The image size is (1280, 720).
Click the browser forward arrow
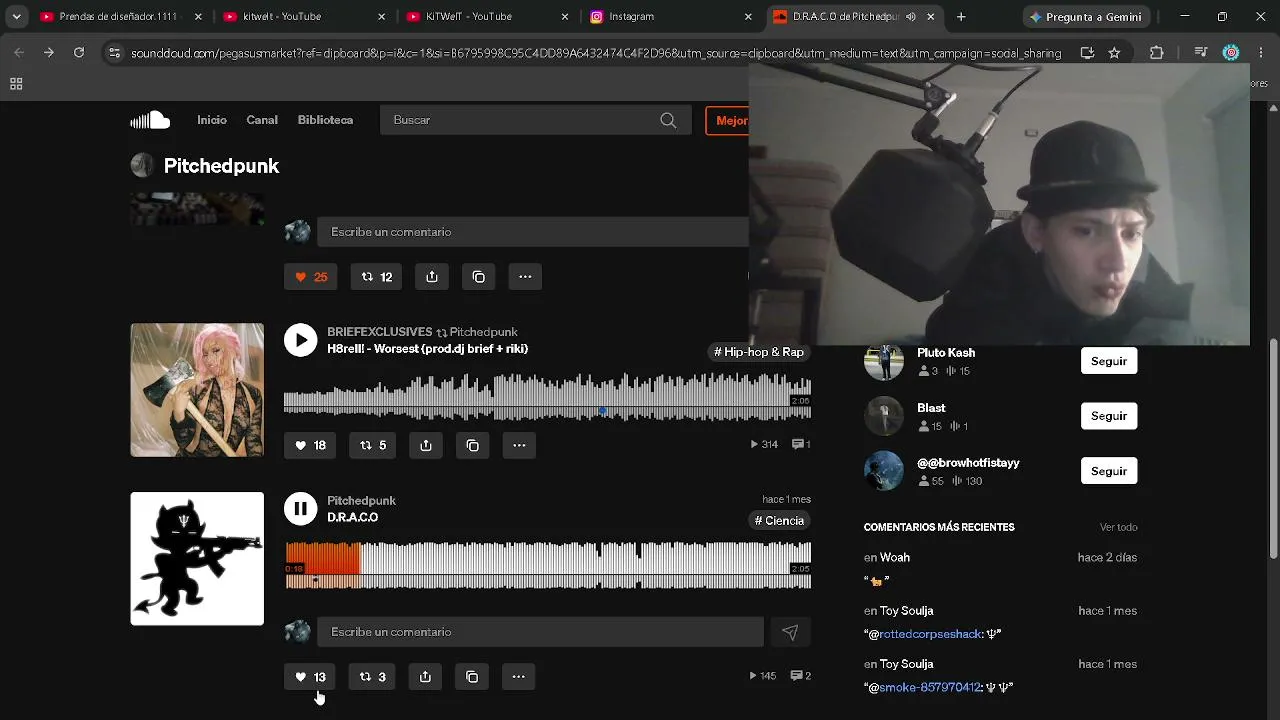point(49,53)
